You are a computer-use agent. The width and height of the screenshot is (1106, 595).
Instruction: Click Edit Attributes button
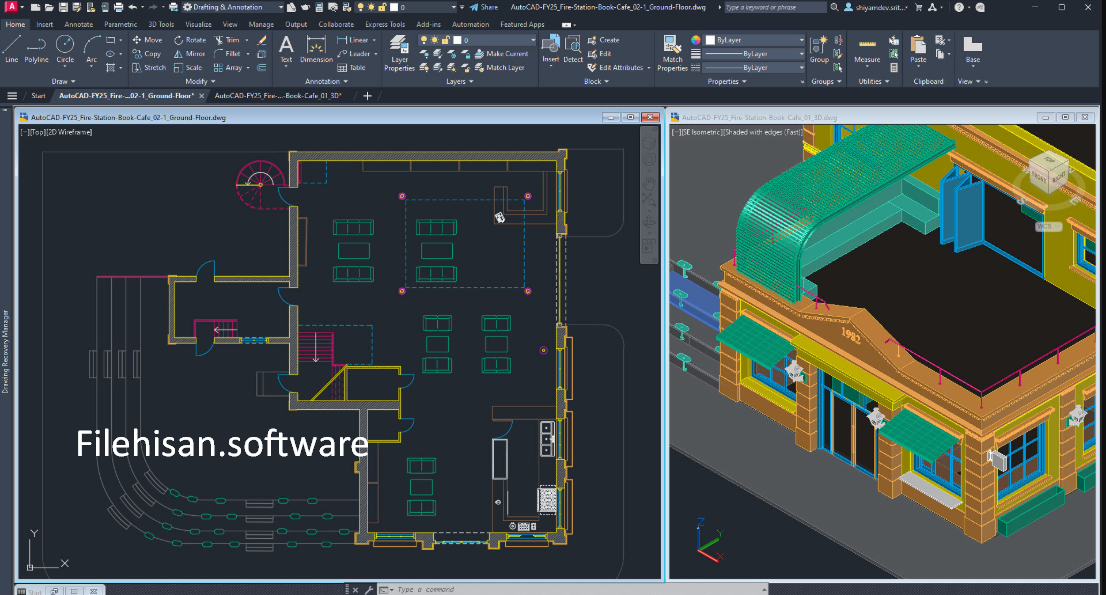coord(615,68)
